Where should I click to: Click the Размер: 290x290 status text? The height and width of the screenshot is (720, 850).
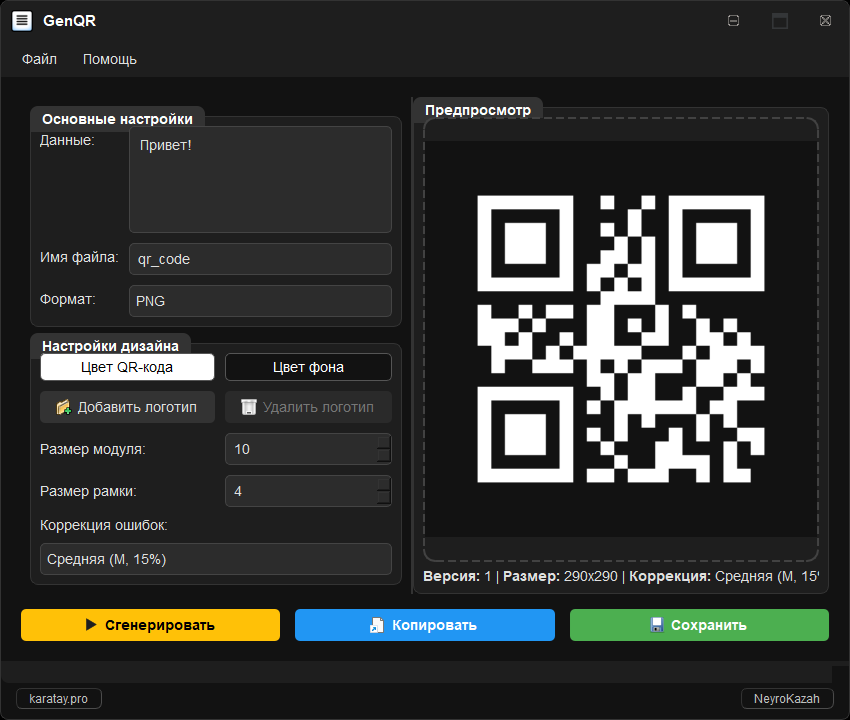560,576
